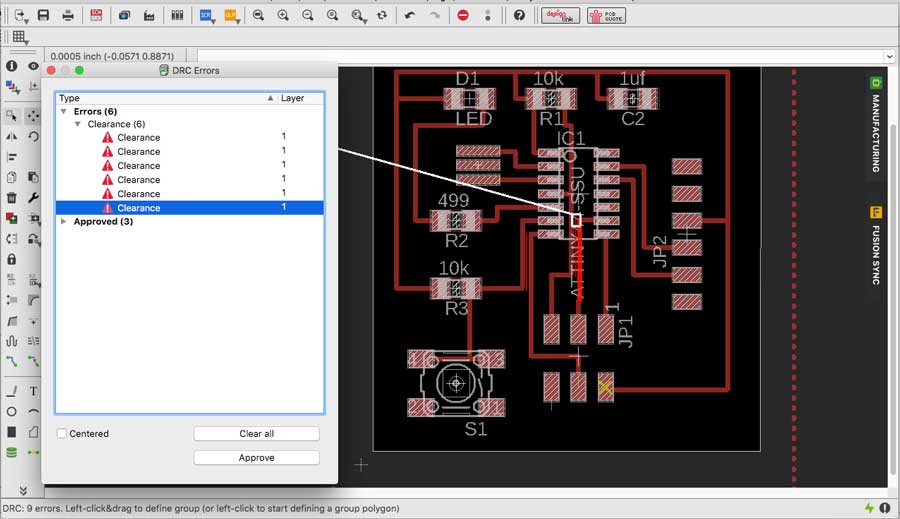The image size is (900, 519).
Task: Select the first Clearance error in list
Action: pyautogui.click(x=138, y=138)
